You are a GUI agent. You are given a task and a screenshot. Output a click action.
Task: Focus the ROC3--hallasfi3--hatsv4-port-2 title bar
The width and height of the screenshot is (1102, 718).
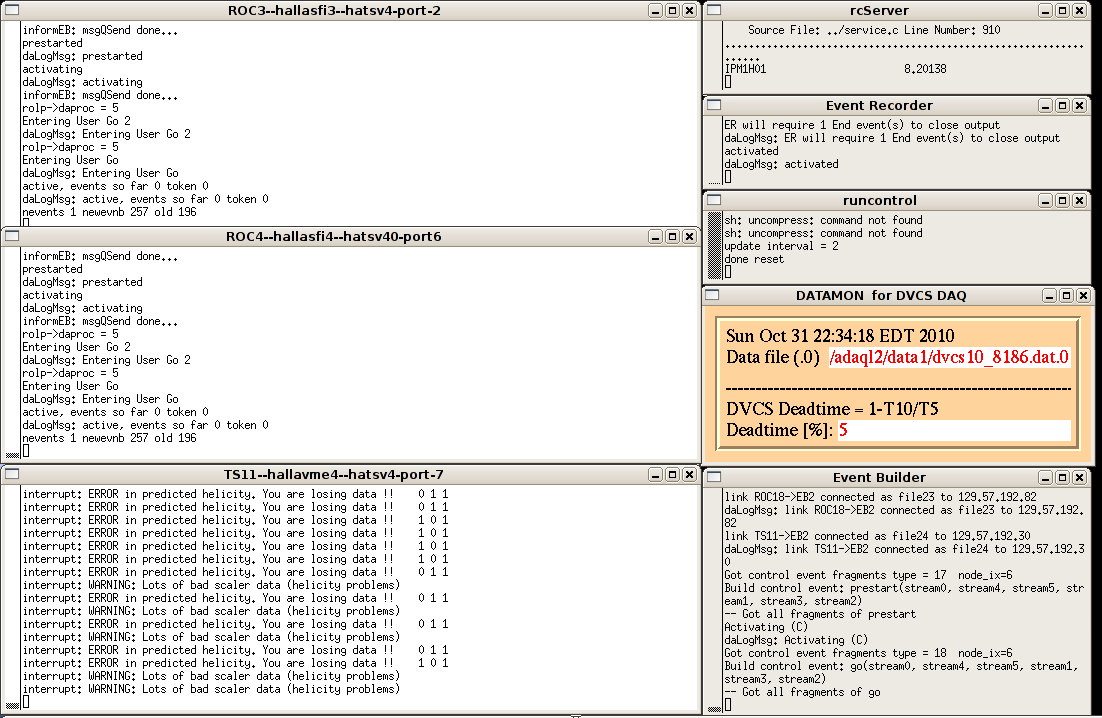tap(335, 11)
